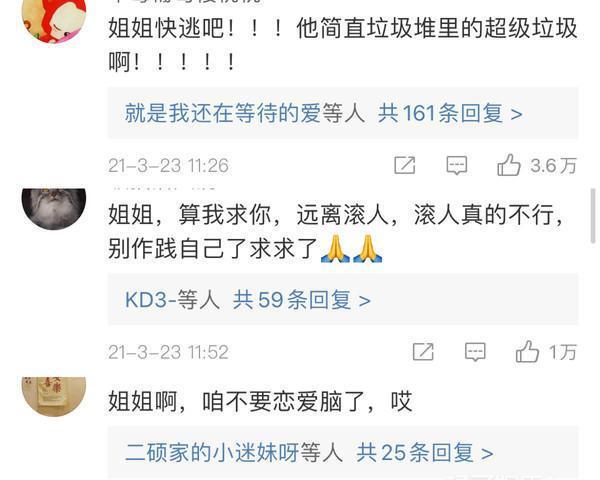
Task: Select comment text 姐姐，算我求你
Action: (190, 215)
